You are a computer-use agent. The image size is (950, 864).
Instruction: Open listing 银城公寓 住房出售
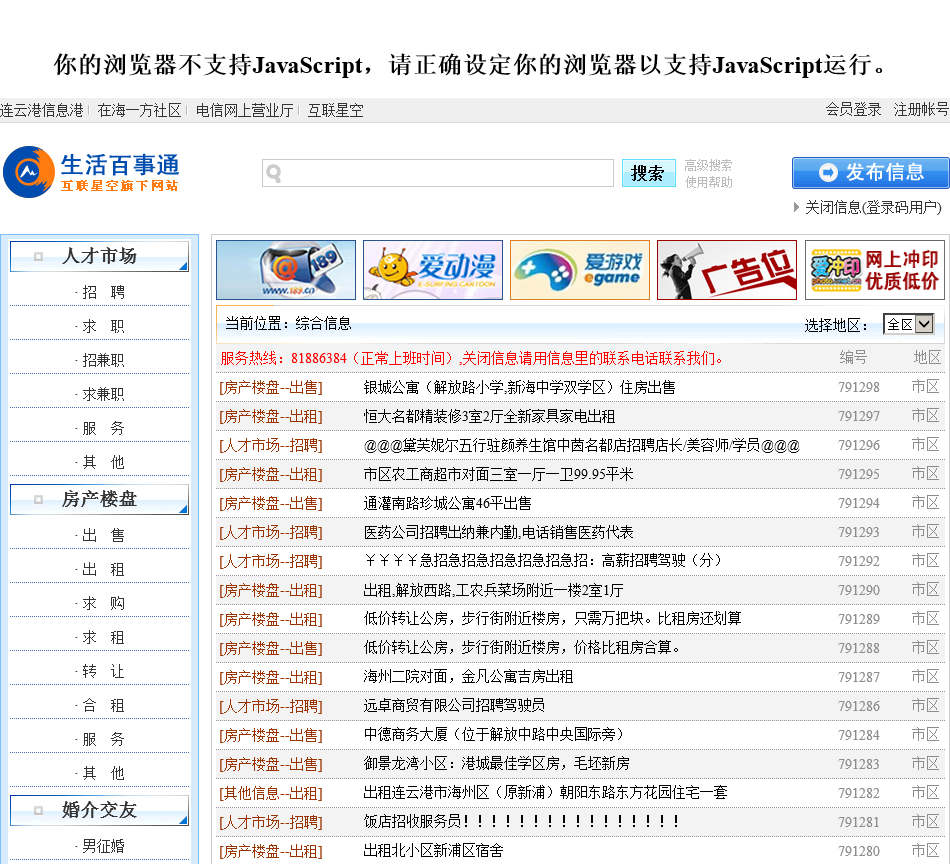519,387
